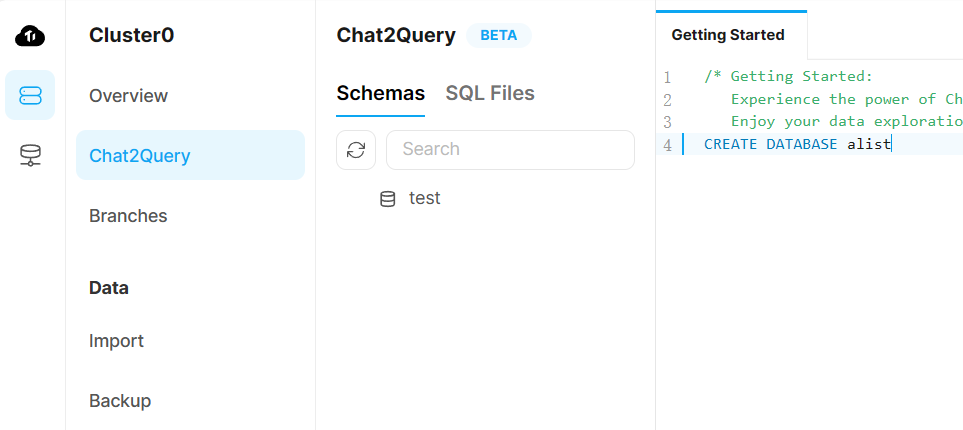
Task: Go to the Overview page
Action: 128,96
